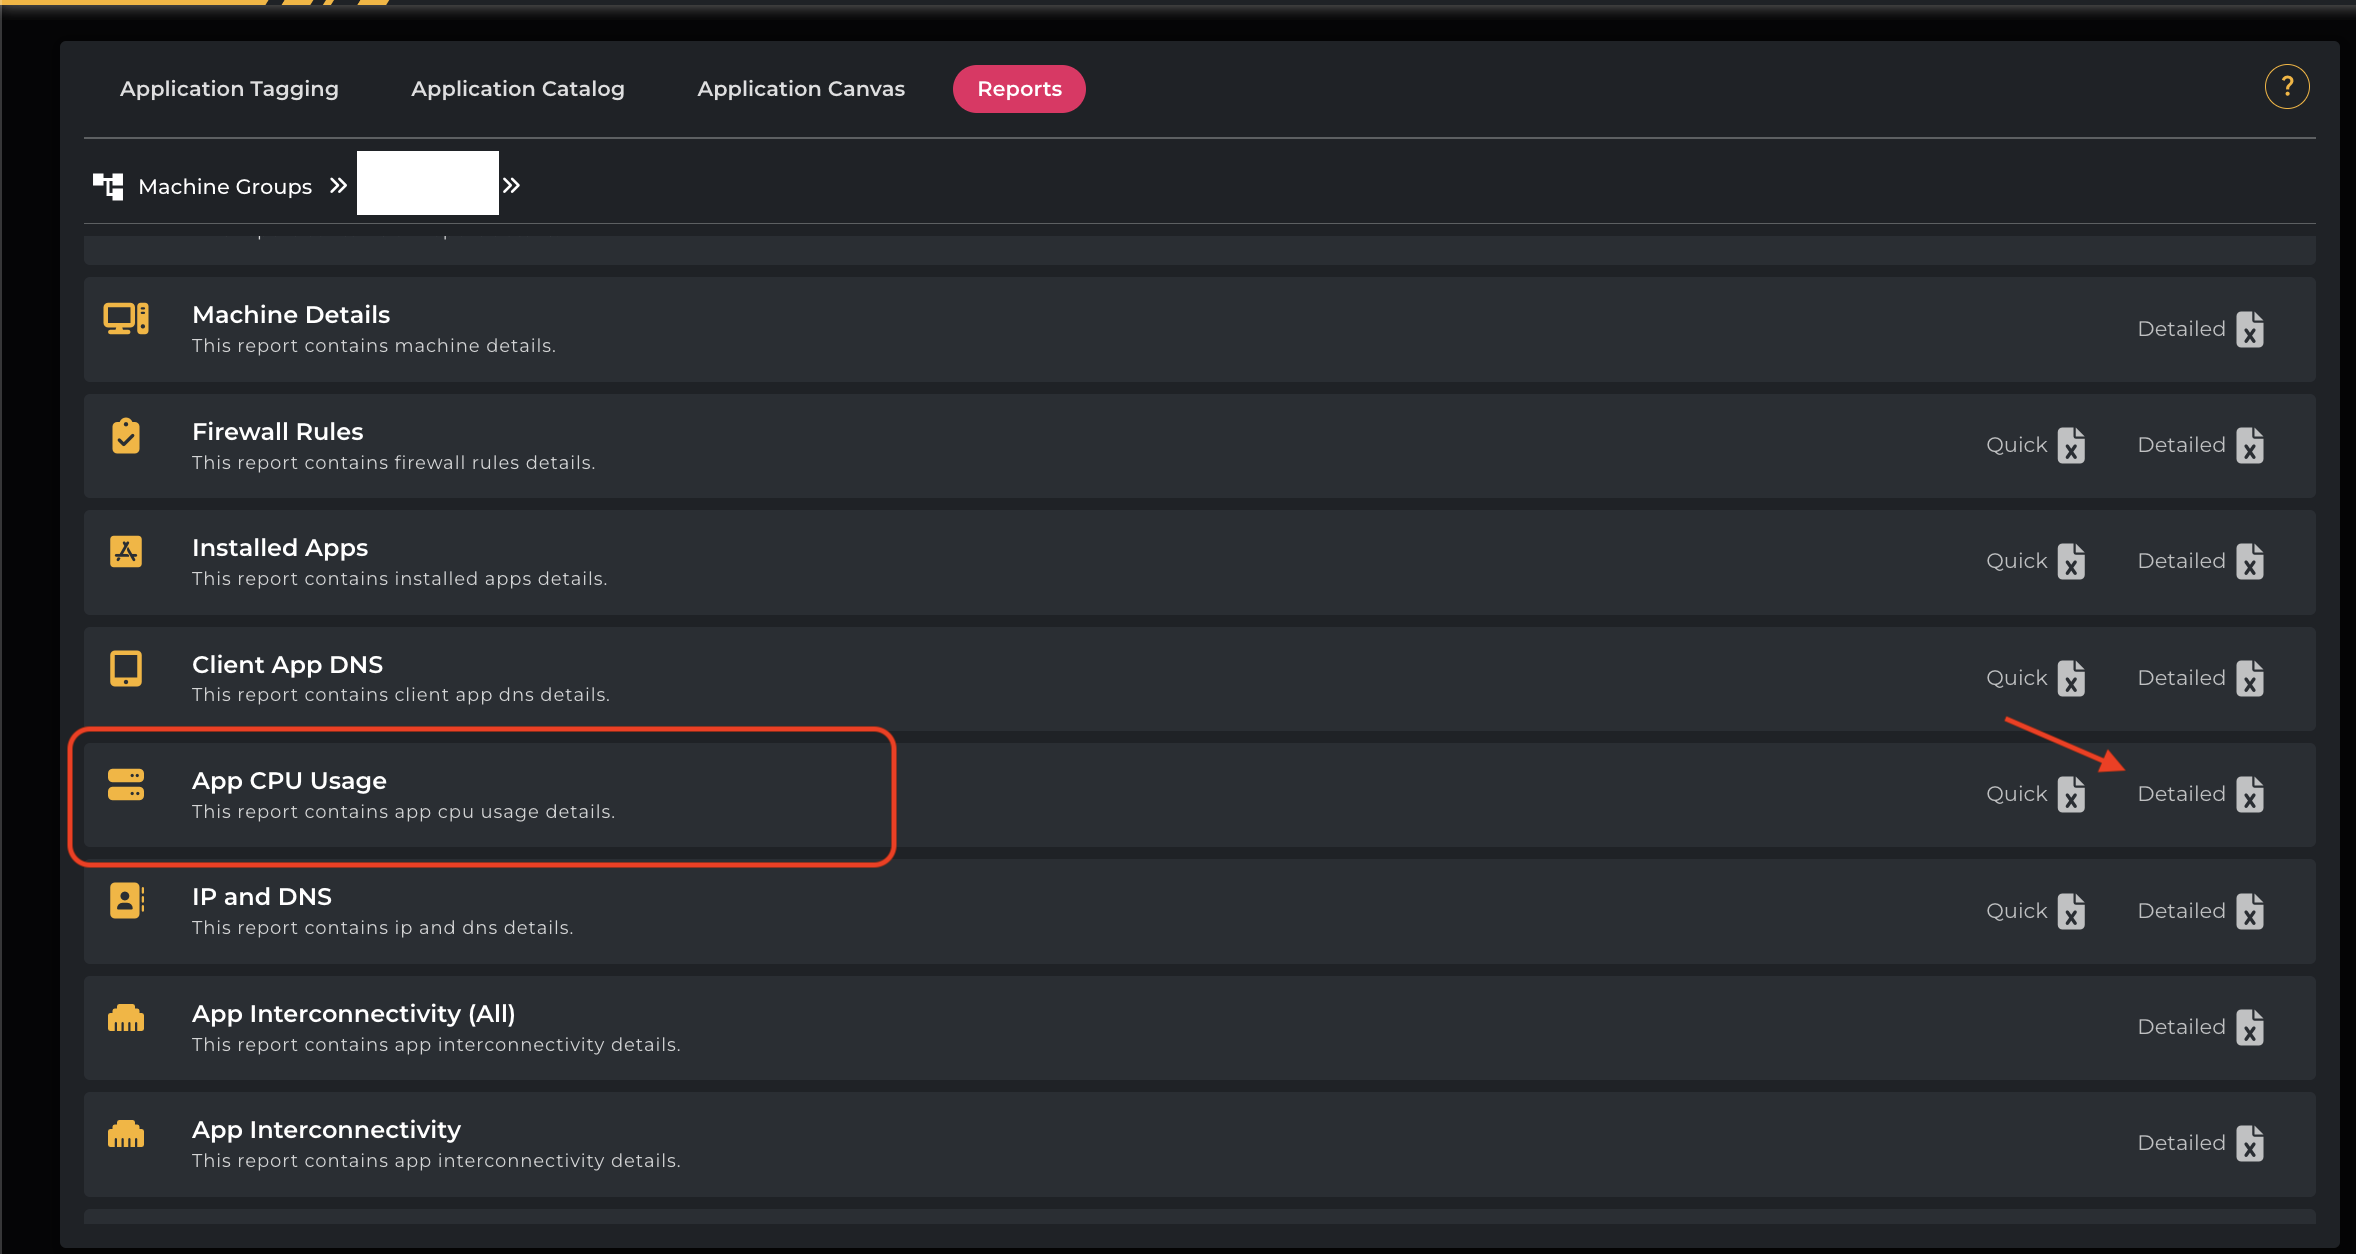2356x1254 pixels.
Task: Download the Client App DNS quick Excel report
Action: click(x=2071, y=679)
